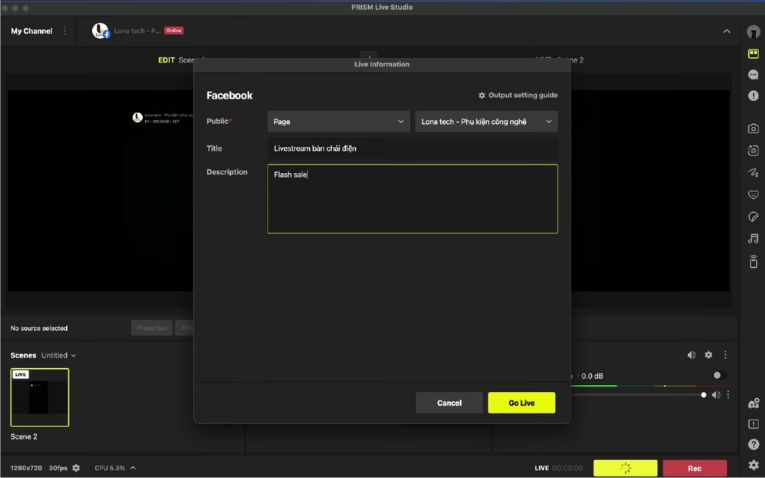This screenshot has height=478, width=765.
Task: Toggle the audio mixer on/off switch
Action: click(719, 376)
